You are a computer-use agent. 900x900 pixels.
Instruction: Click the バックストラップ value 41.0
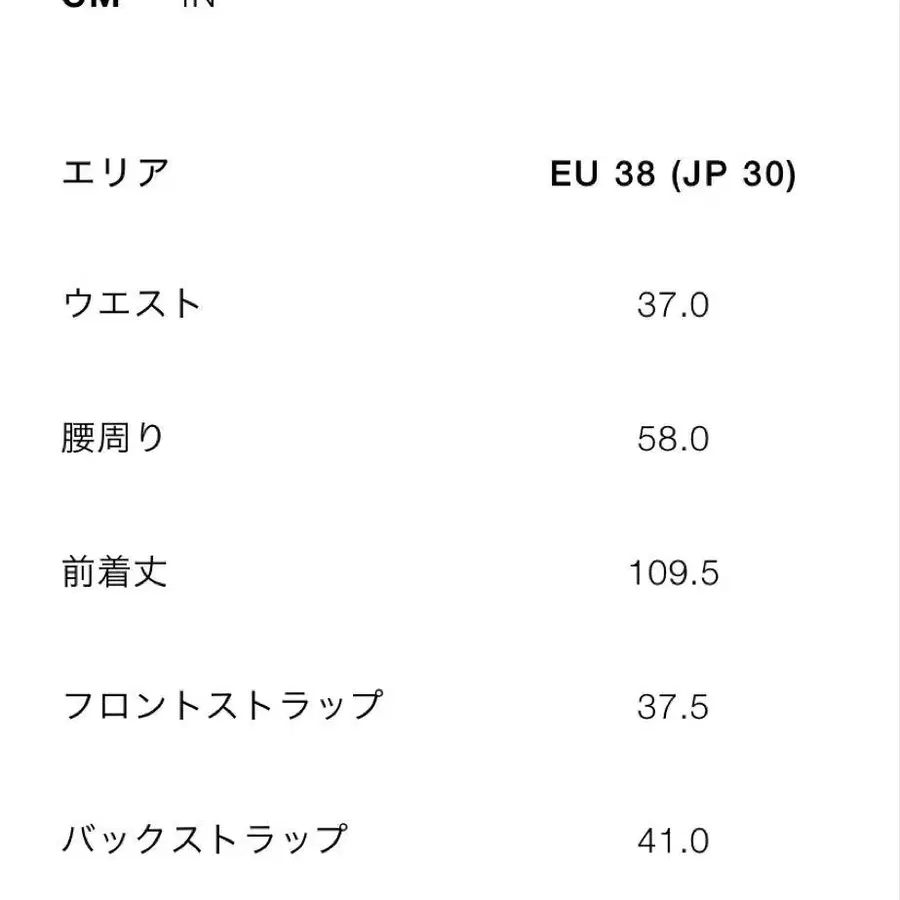point(673,841)
